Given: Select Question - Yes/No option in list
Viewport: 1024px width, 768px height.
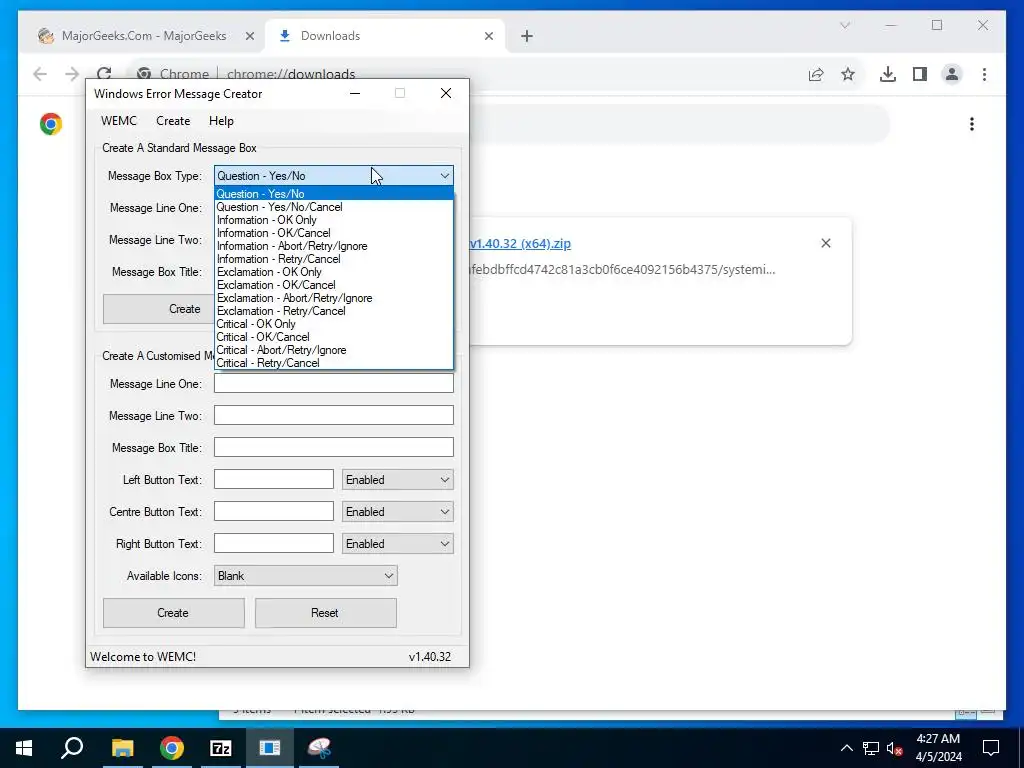Looking at the screenshot, I should (334, 194).
